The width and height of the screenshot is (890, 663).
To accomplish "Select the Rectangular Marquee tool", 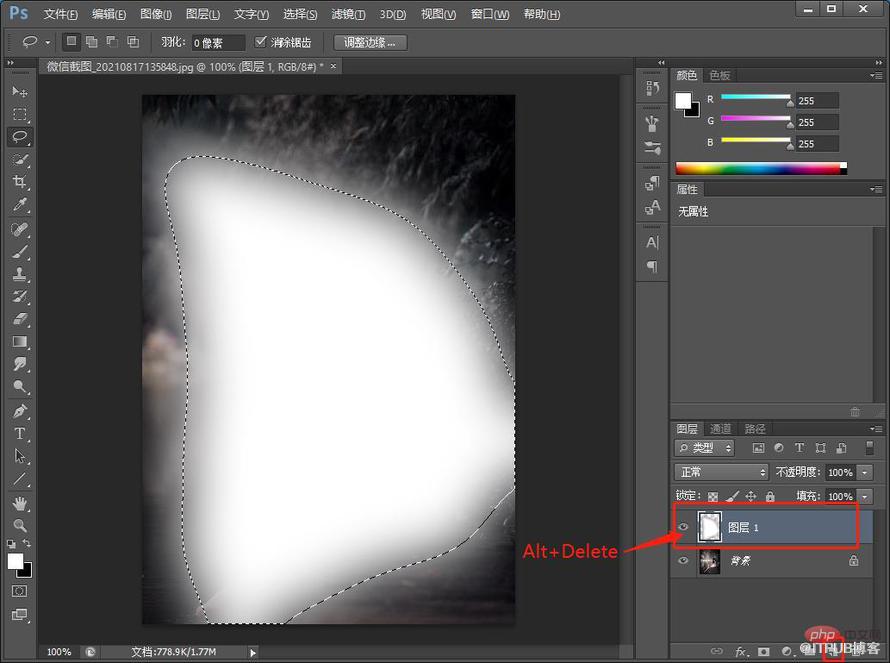I will pos(20,114).
